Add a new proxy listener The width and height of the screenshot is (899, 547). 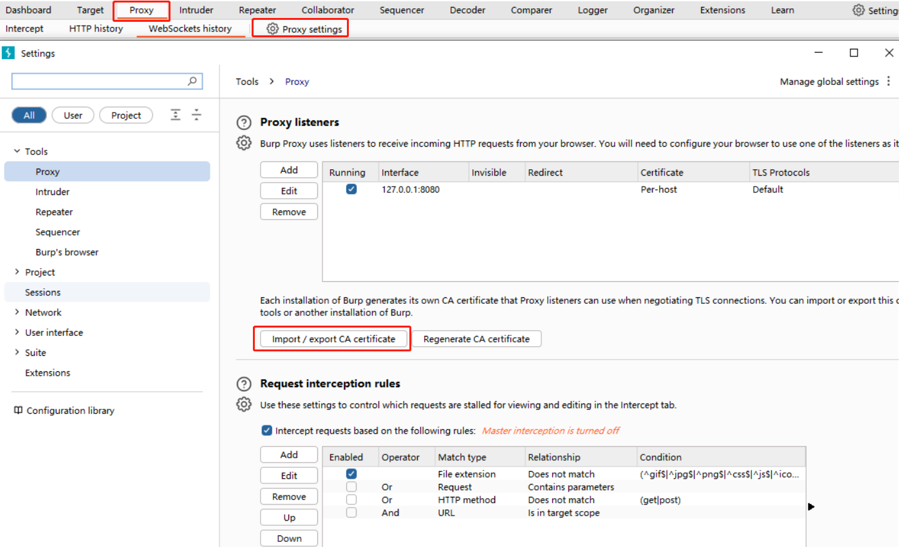tap(289, 170)
